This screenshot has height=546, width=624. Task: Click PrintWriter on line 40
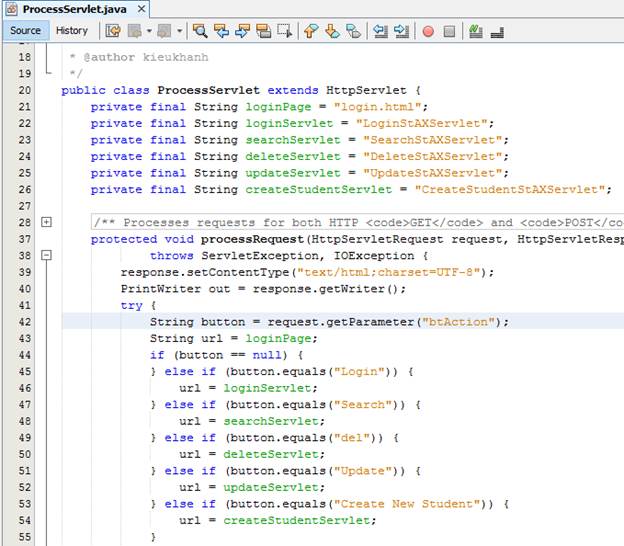coord(161,289)
